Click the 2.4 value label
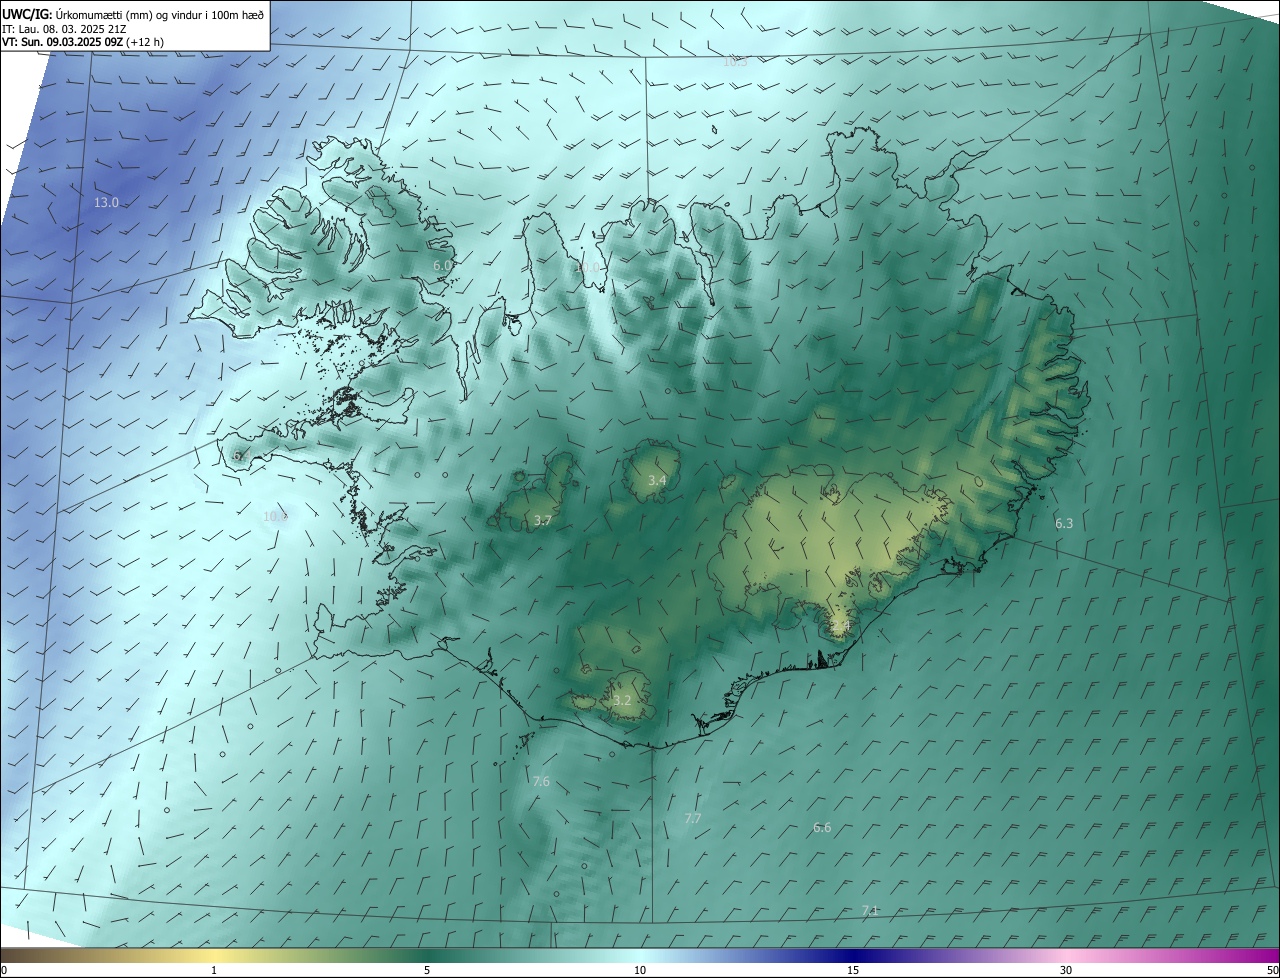 click(x=841, y=627)
